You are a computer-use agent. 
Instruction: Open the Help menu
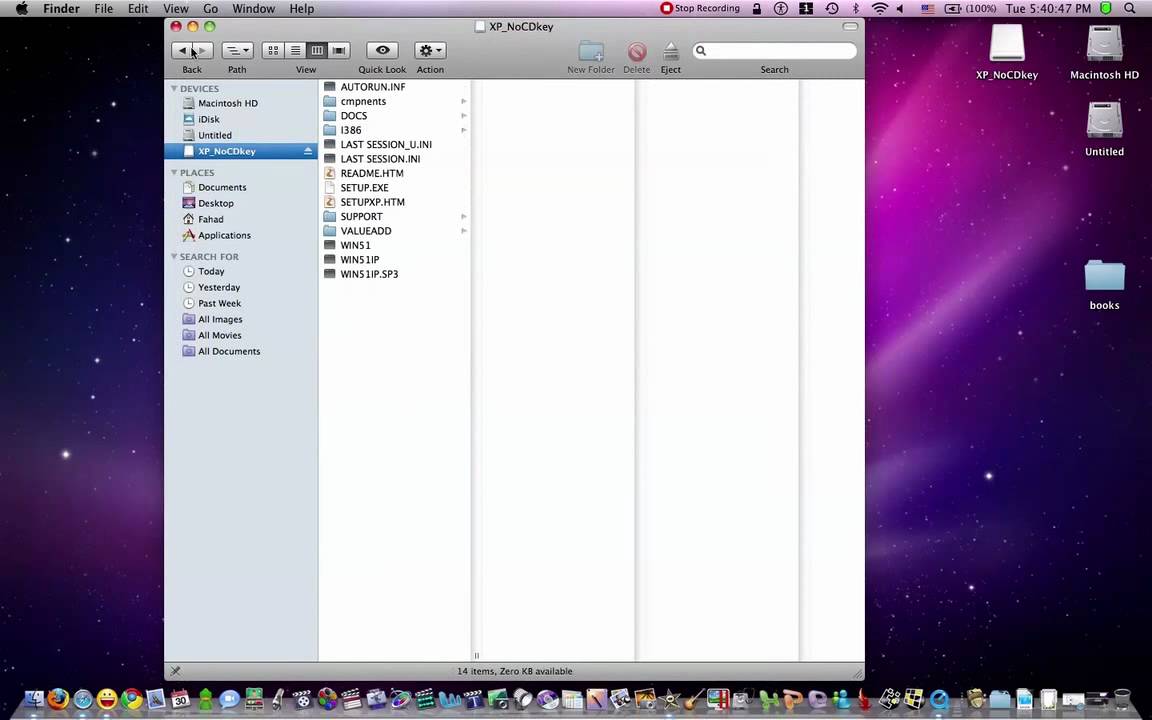click(x=301, y=9)
